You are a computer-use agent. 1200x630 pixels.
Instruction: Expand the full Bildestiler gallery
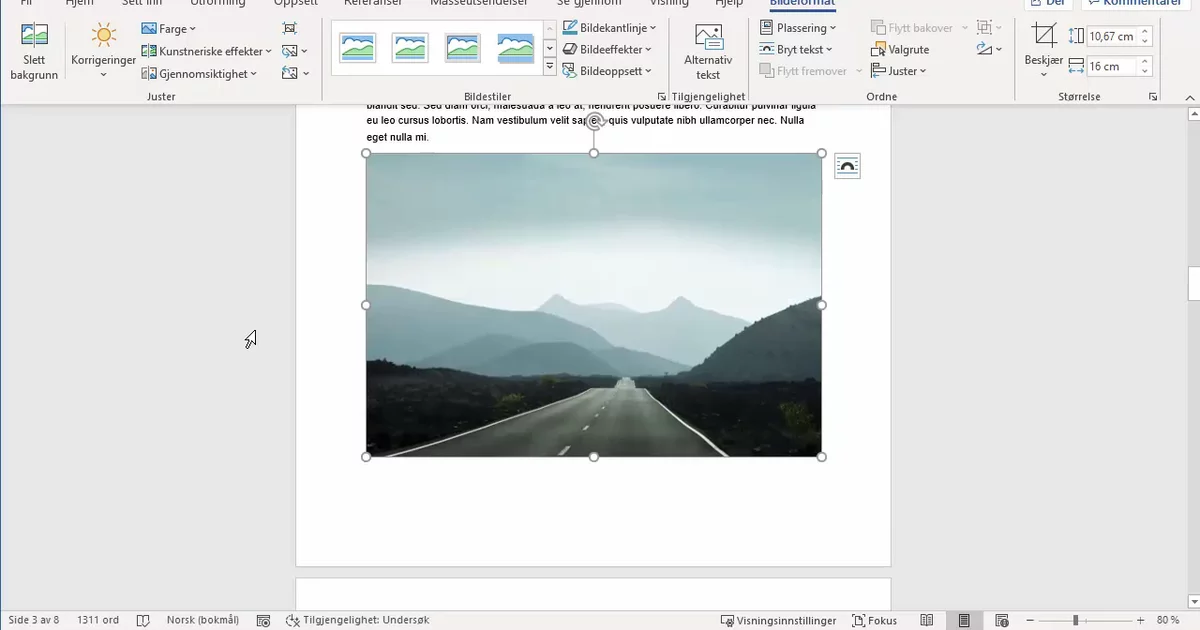point(550,67)
